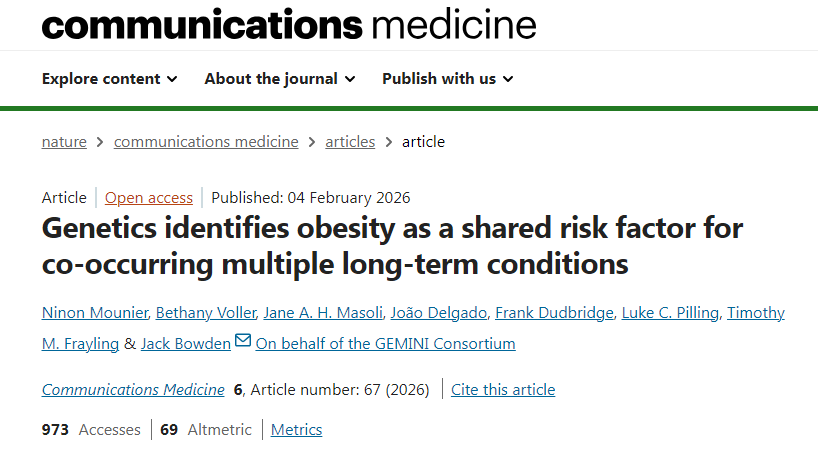Open Jack Bowden author link
The width and height of the screenshot is (818, 465).
pyautogui.click(x=185, y=344)
